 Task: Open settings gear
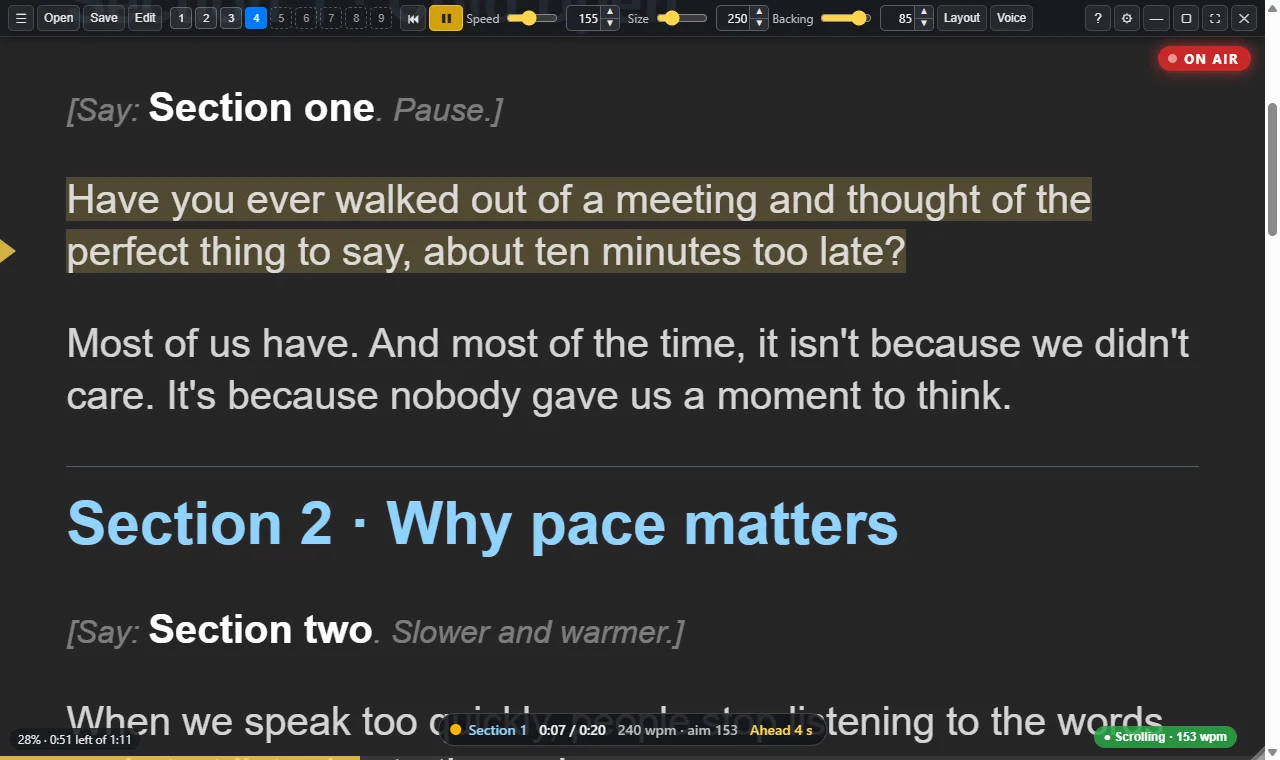click(1127, 18)
